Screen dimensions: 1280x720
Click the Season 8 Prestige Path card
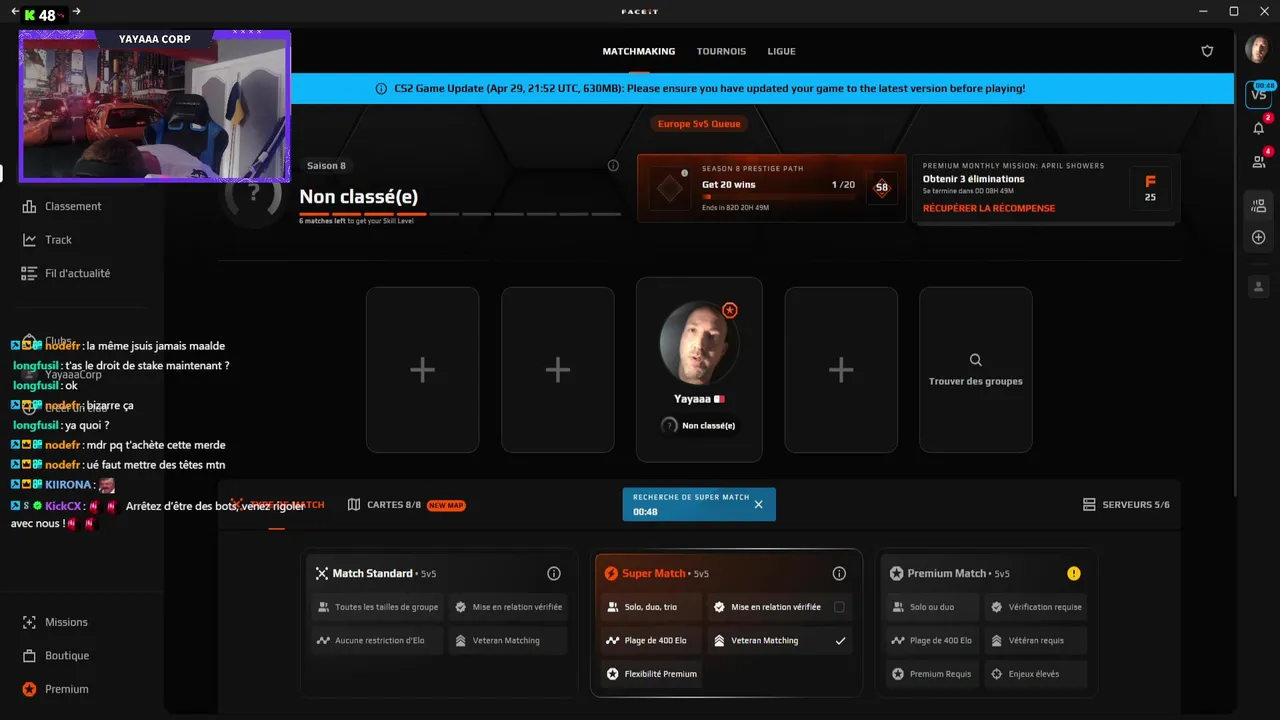(x=771, y=188)
